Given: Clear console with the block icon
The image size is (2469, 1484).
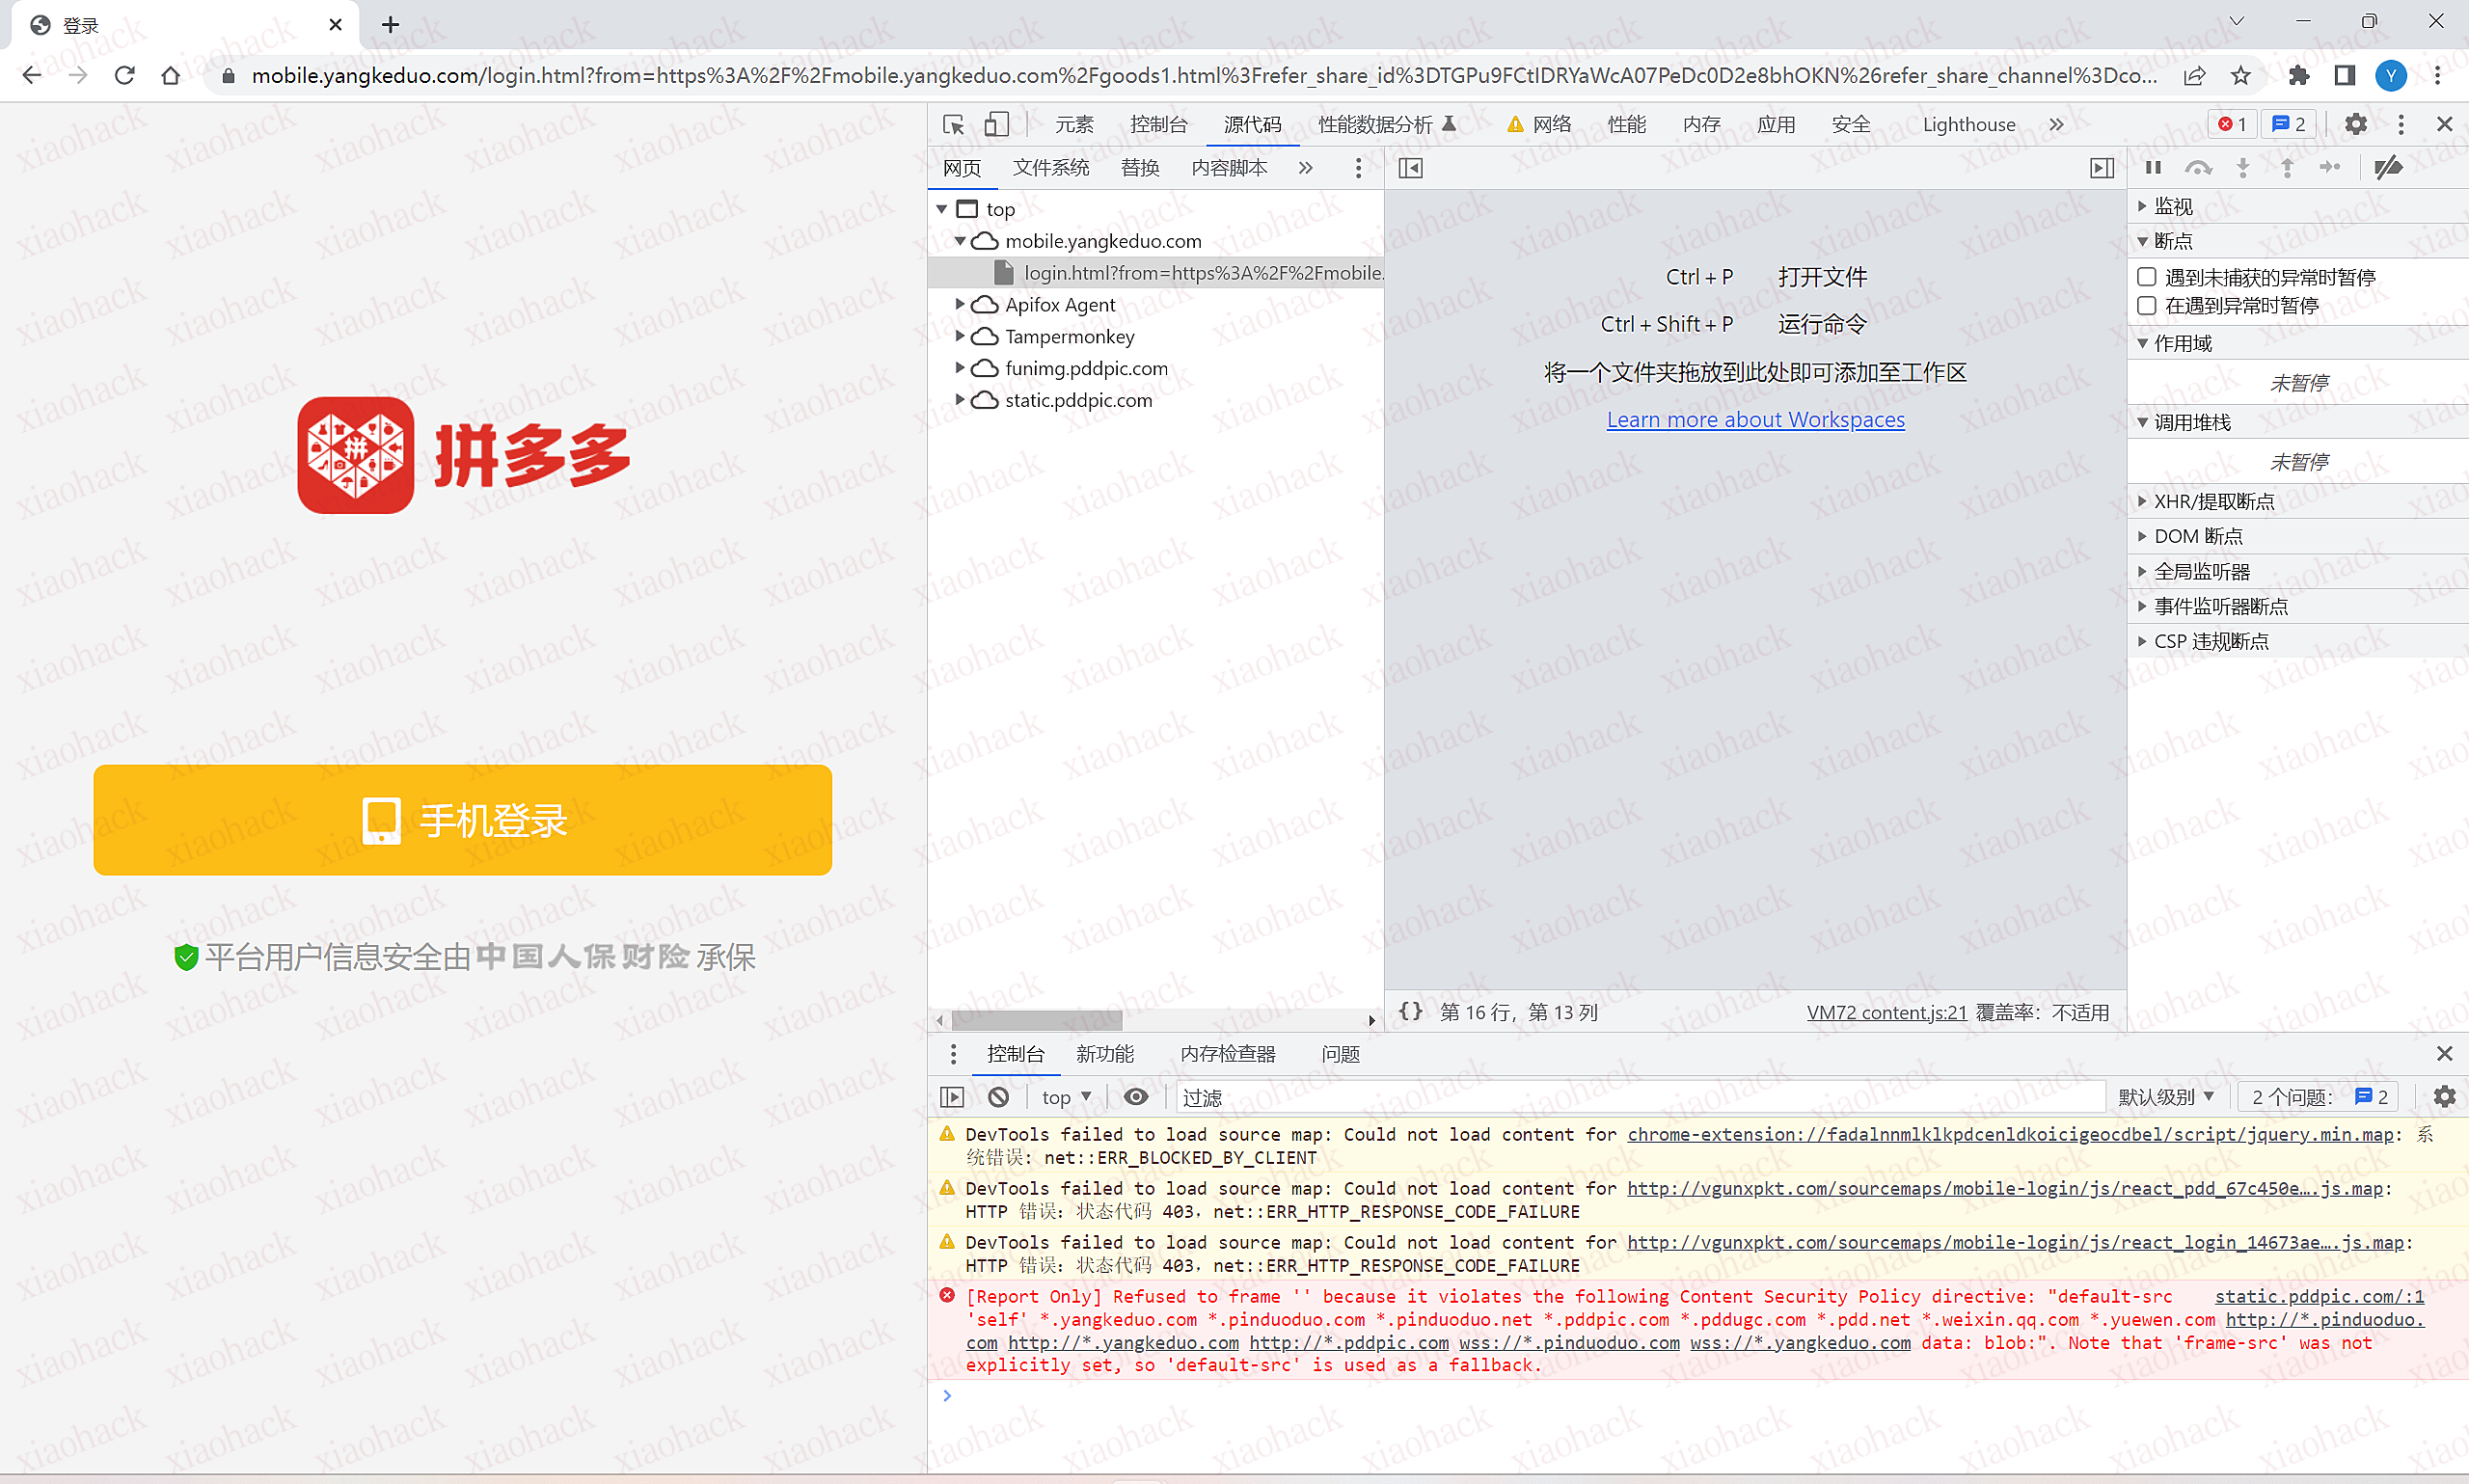Looking at the screenshot, I should tap(998, 1097).
